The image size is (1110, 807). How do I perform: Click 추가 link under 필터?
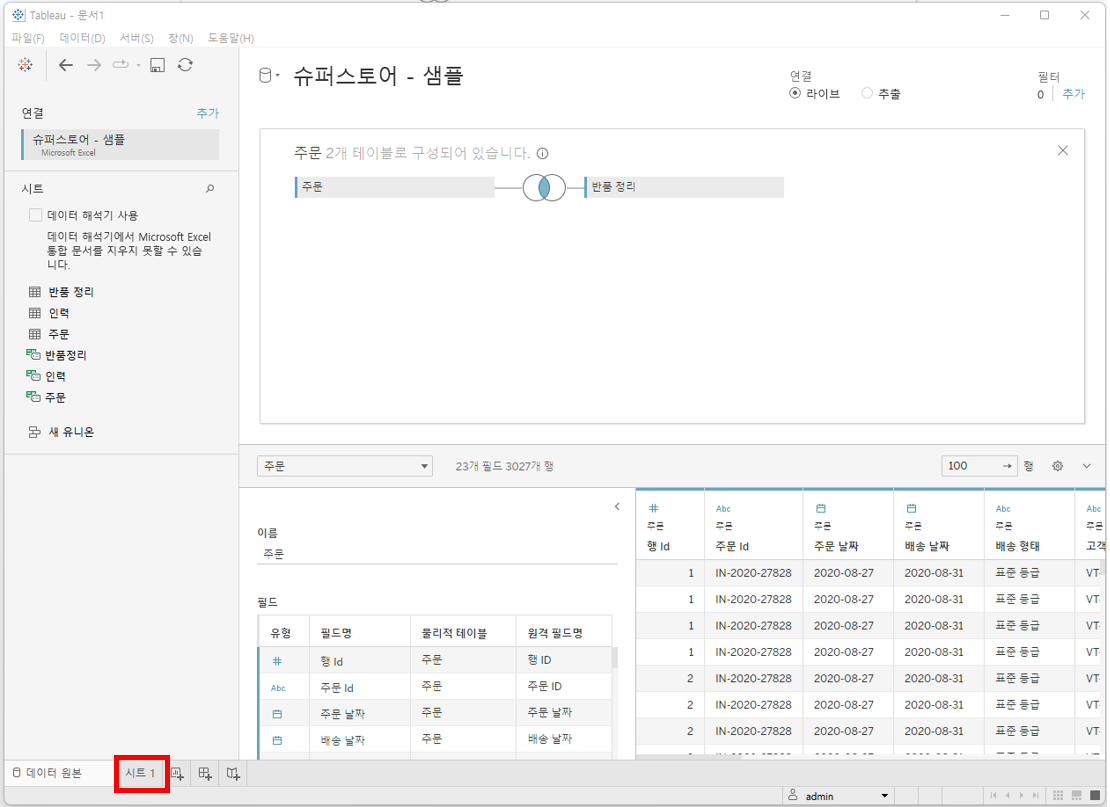click(1073, 93)
